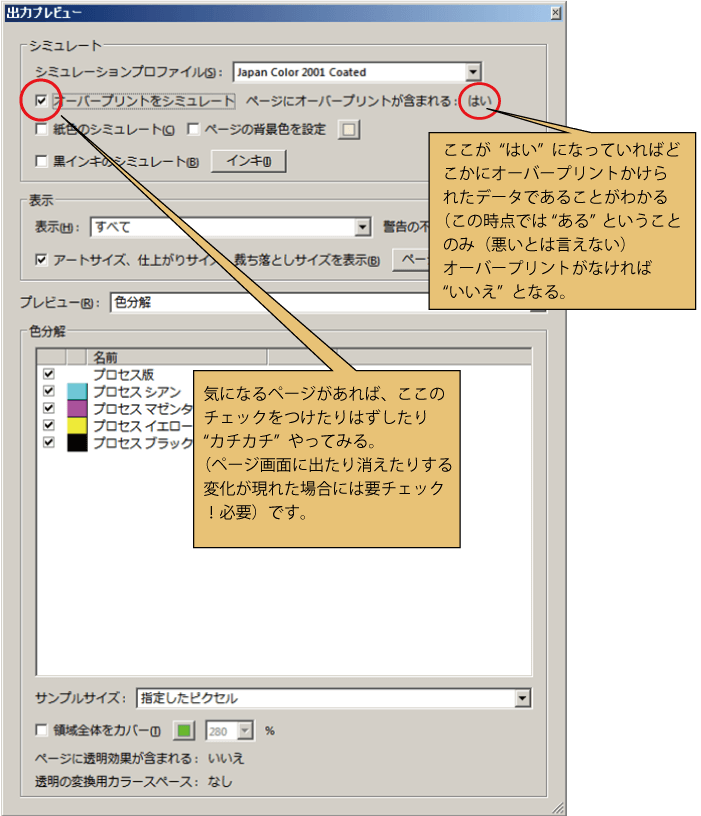Click the magenta swatch icon for プロセス マゼンタ
Image resolution: width=701 pixels, height=816 pixels.
tap(77, 408)
